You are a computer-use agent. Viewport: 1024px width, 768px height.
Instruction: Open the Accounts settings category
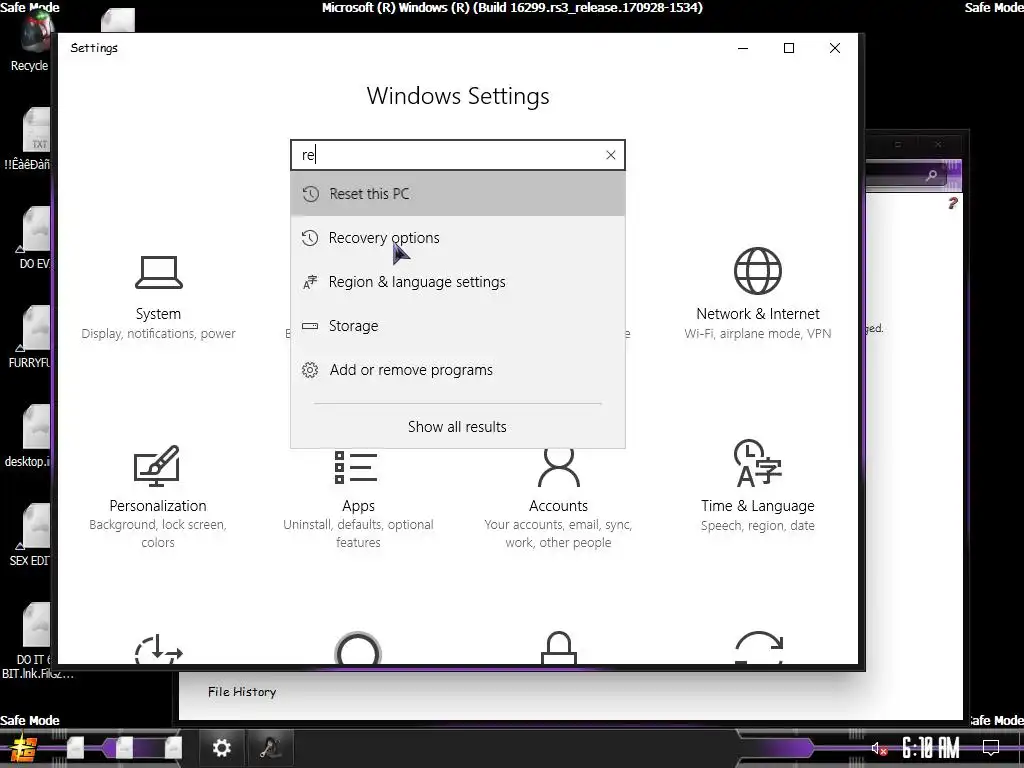click(558, 499)
